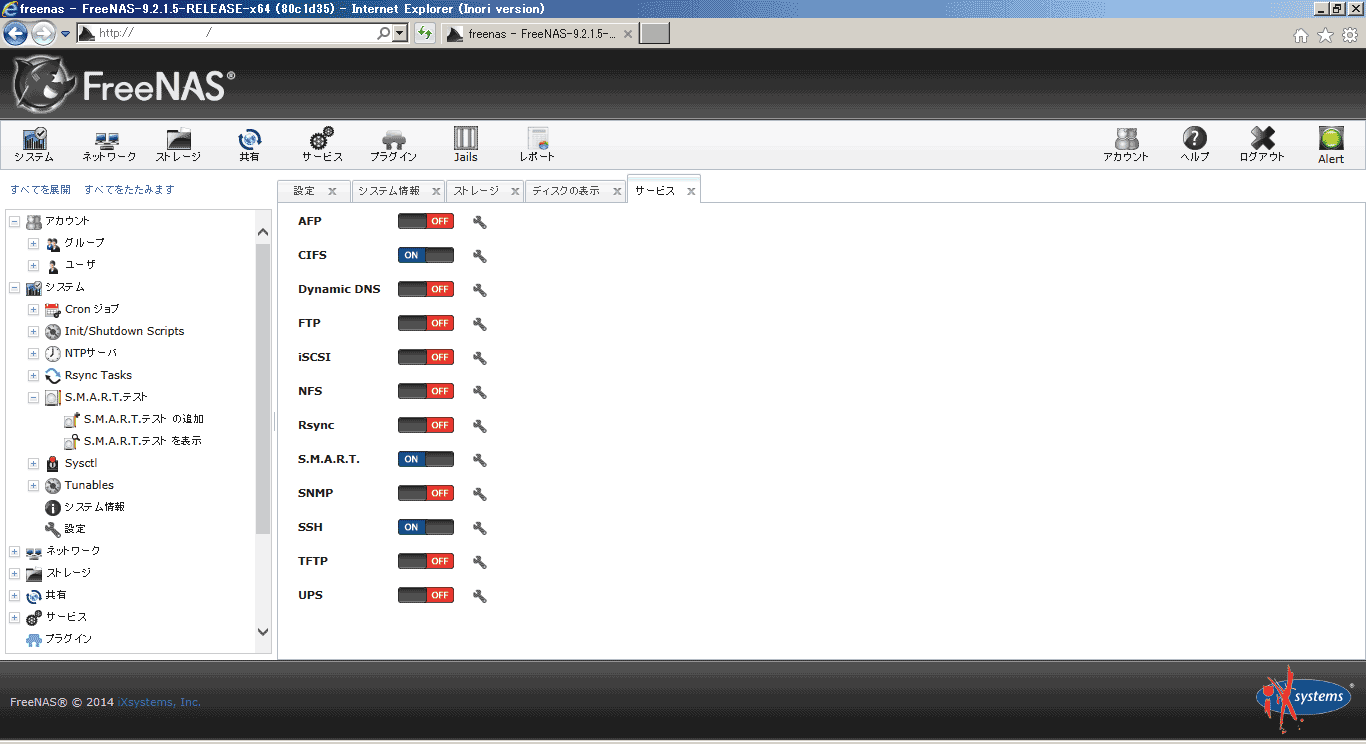Turn on the AFP service toggle
This screenshot has width=1366, height=744.
click(426, 221)
